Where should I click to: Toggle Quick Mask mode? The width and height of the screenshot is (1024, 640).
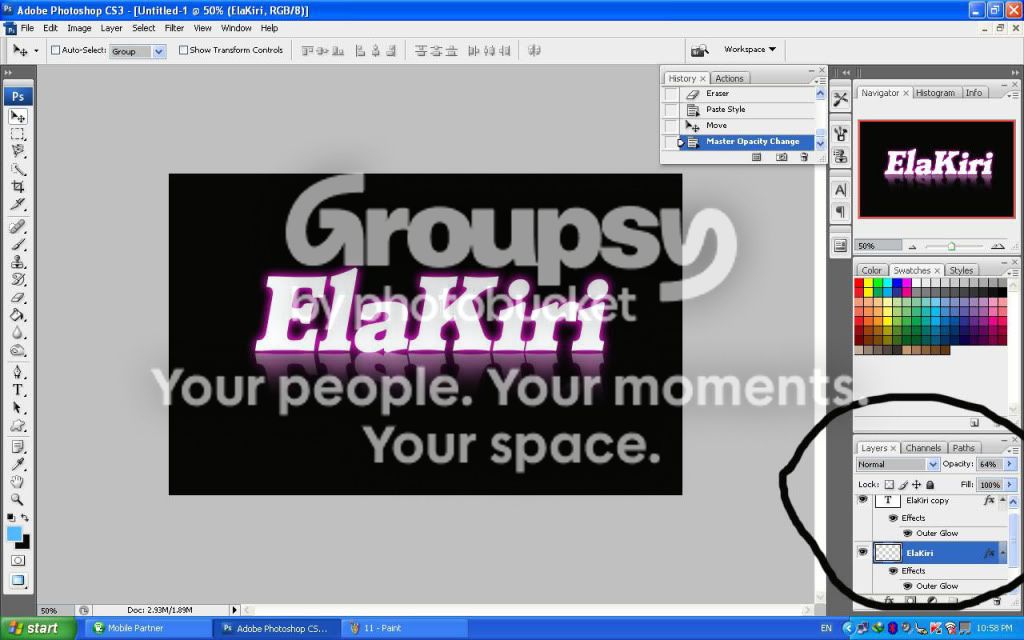(18, 560)
